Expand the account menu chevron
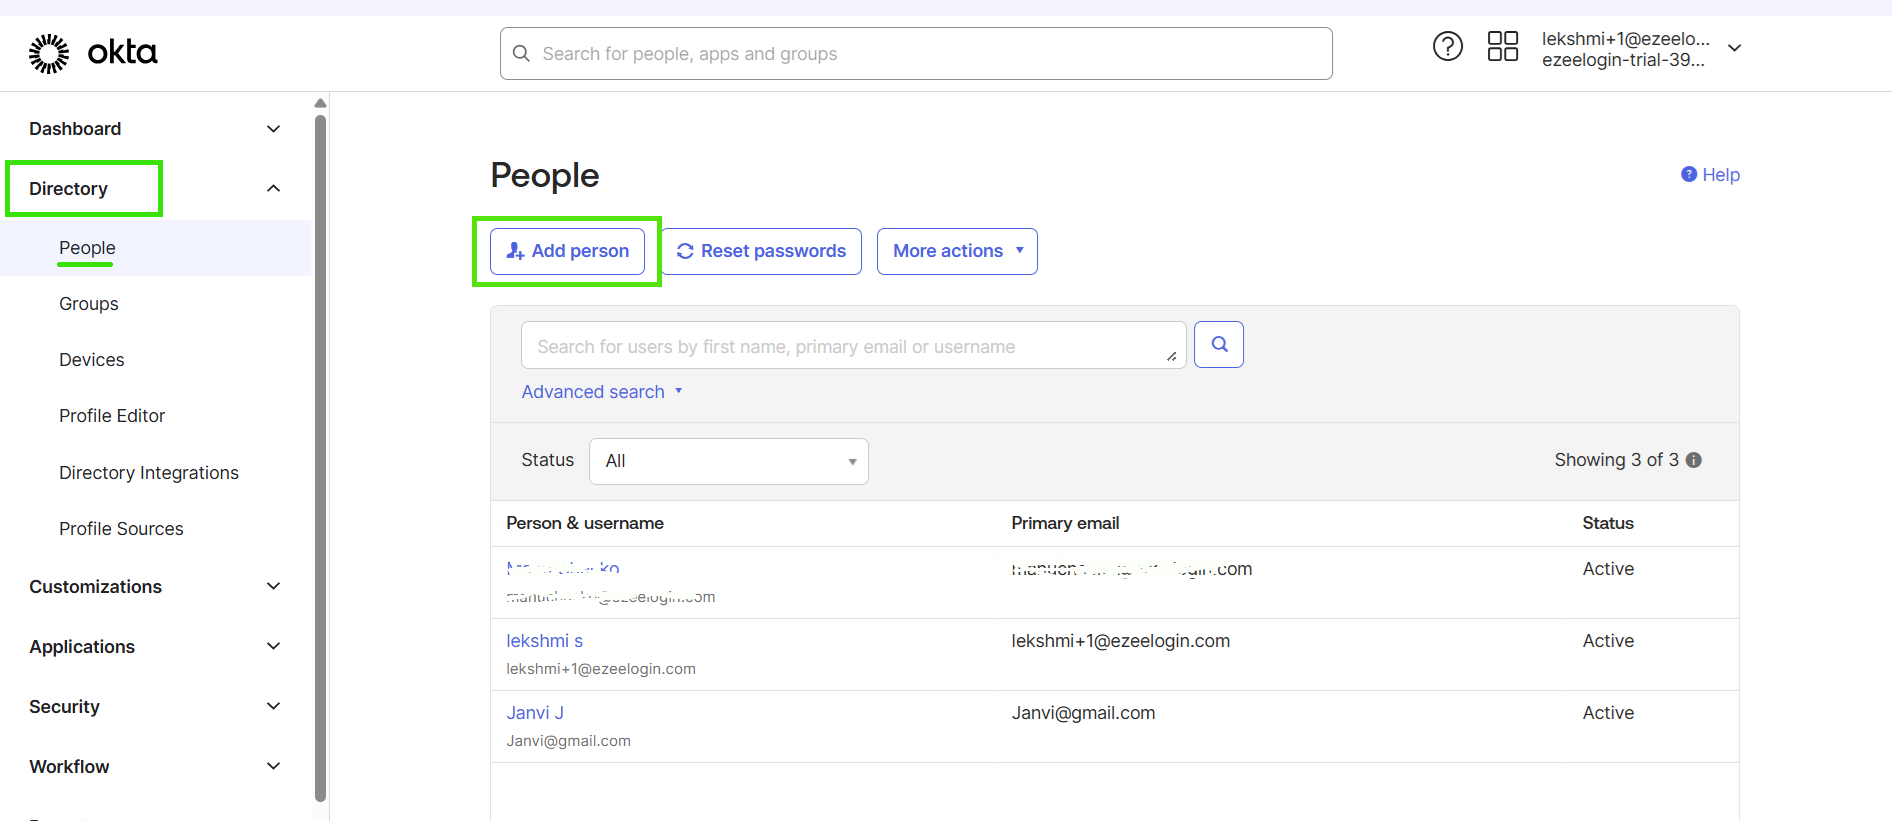The width and height of the screenshot is (1892, 821). click(x=1735, y=48)
